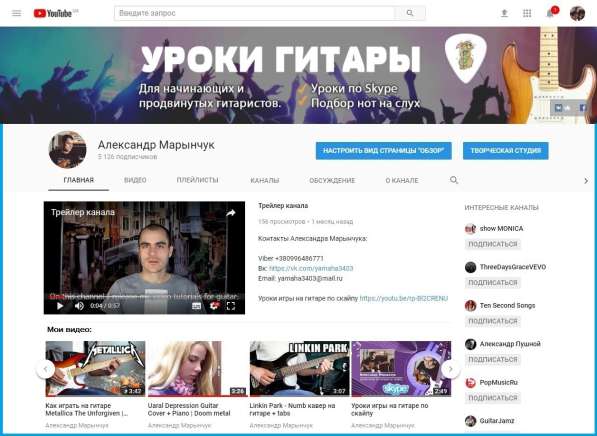The width and height of the screenshot is (597, 436).
Task: Click the channel profile picture
Action: point(67,150)
